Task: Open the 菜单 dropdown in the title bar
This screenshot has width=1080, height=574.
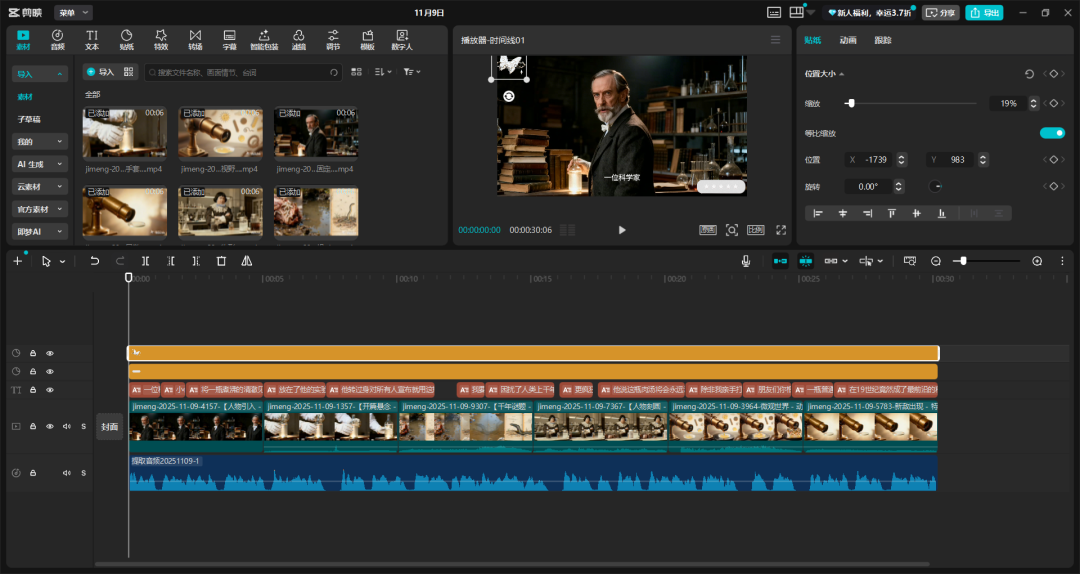Action: (73, 13)
